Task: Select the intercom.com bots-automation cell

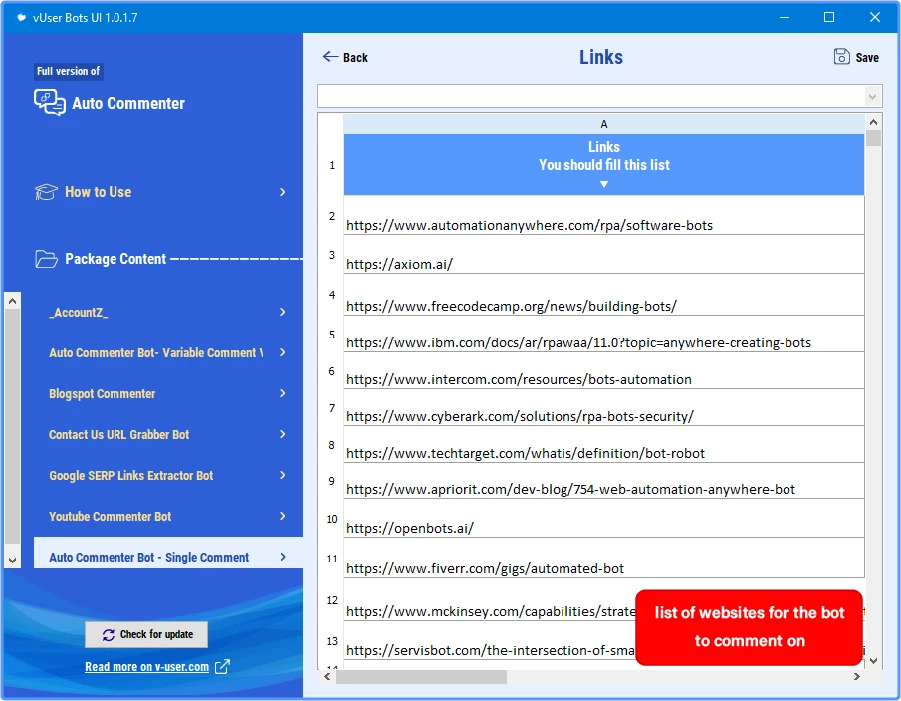Action: (x=603, y=371)
